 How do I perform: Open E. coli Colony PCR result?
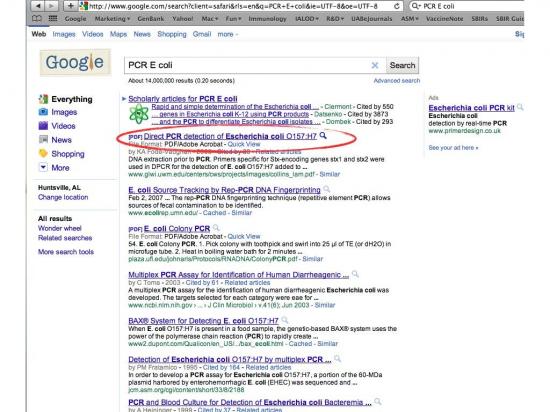[x=177, y=229]
